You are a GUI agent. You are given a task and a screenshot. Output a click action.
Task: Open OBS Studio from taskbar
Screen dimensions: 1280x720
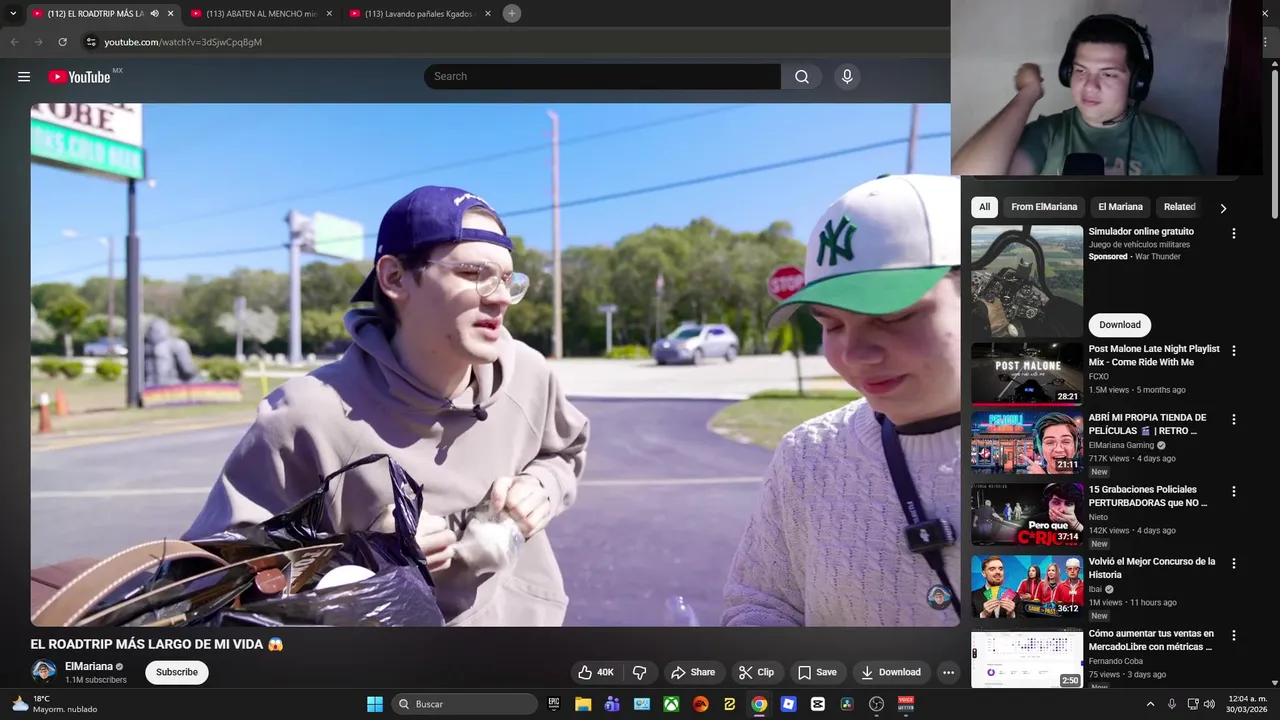pyautogui.click(x=876, y=704)
